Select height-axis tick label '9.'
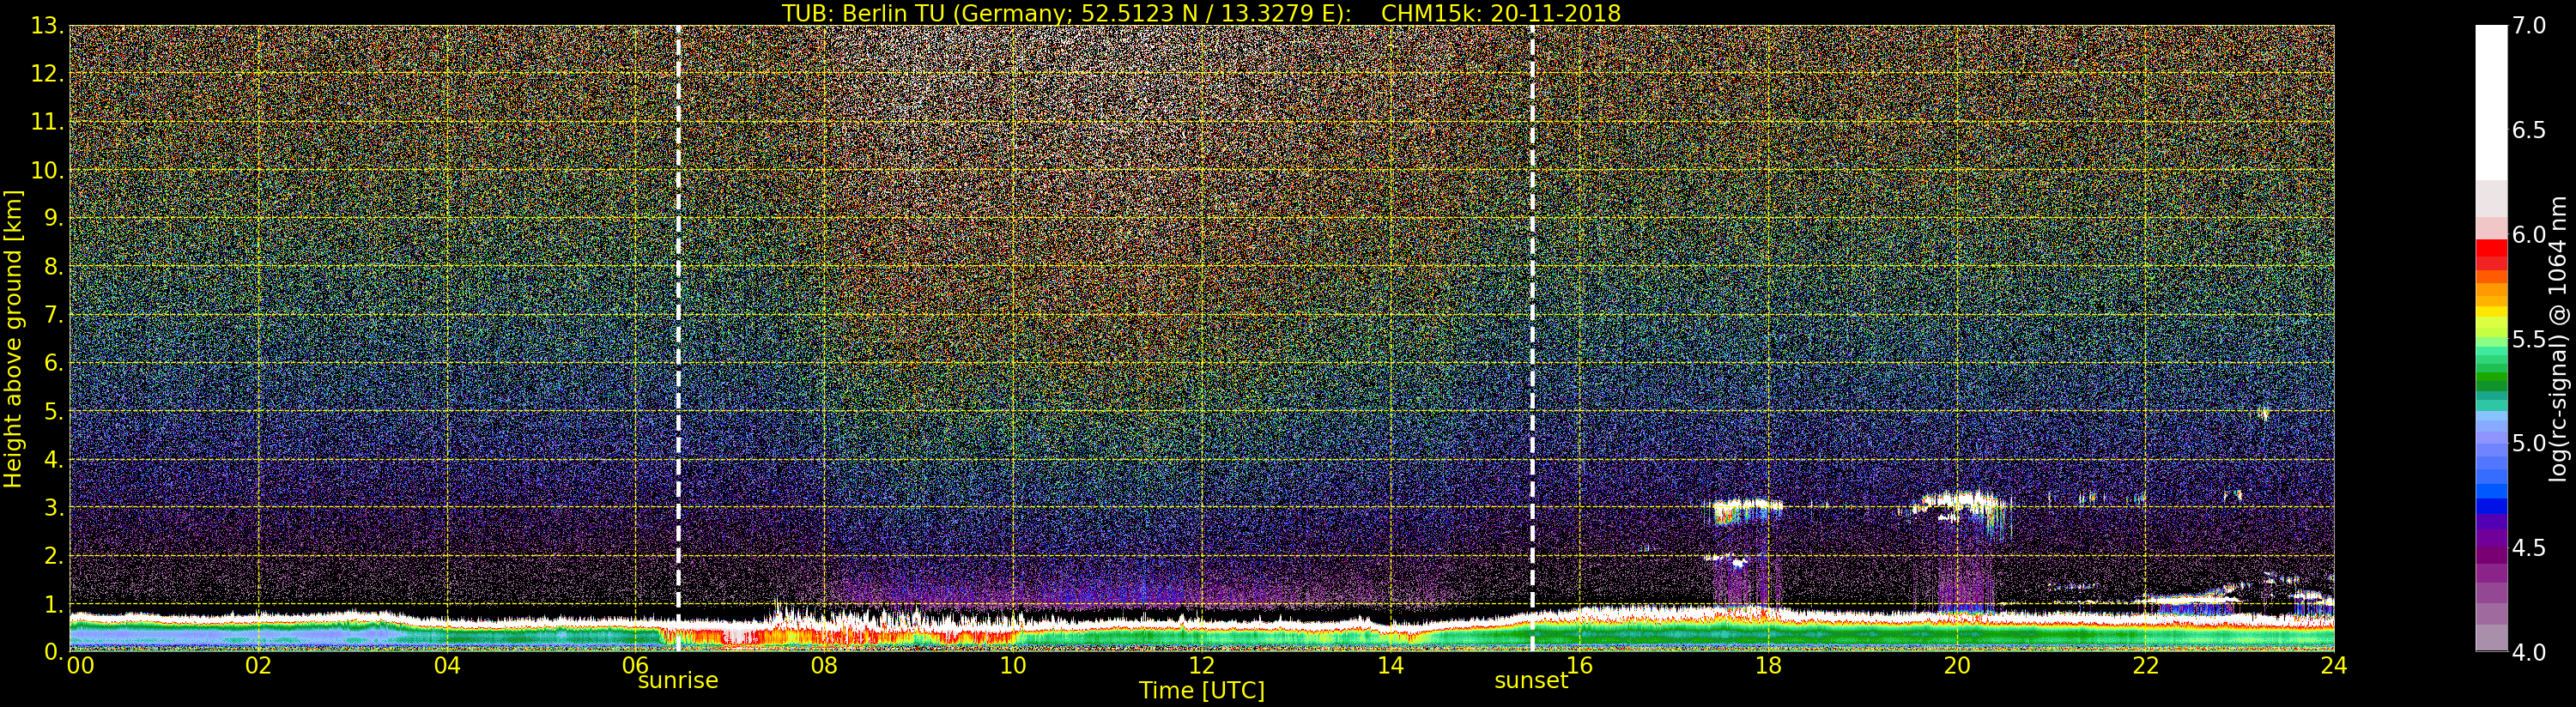2576x707 pixels. tap(54, 218)
